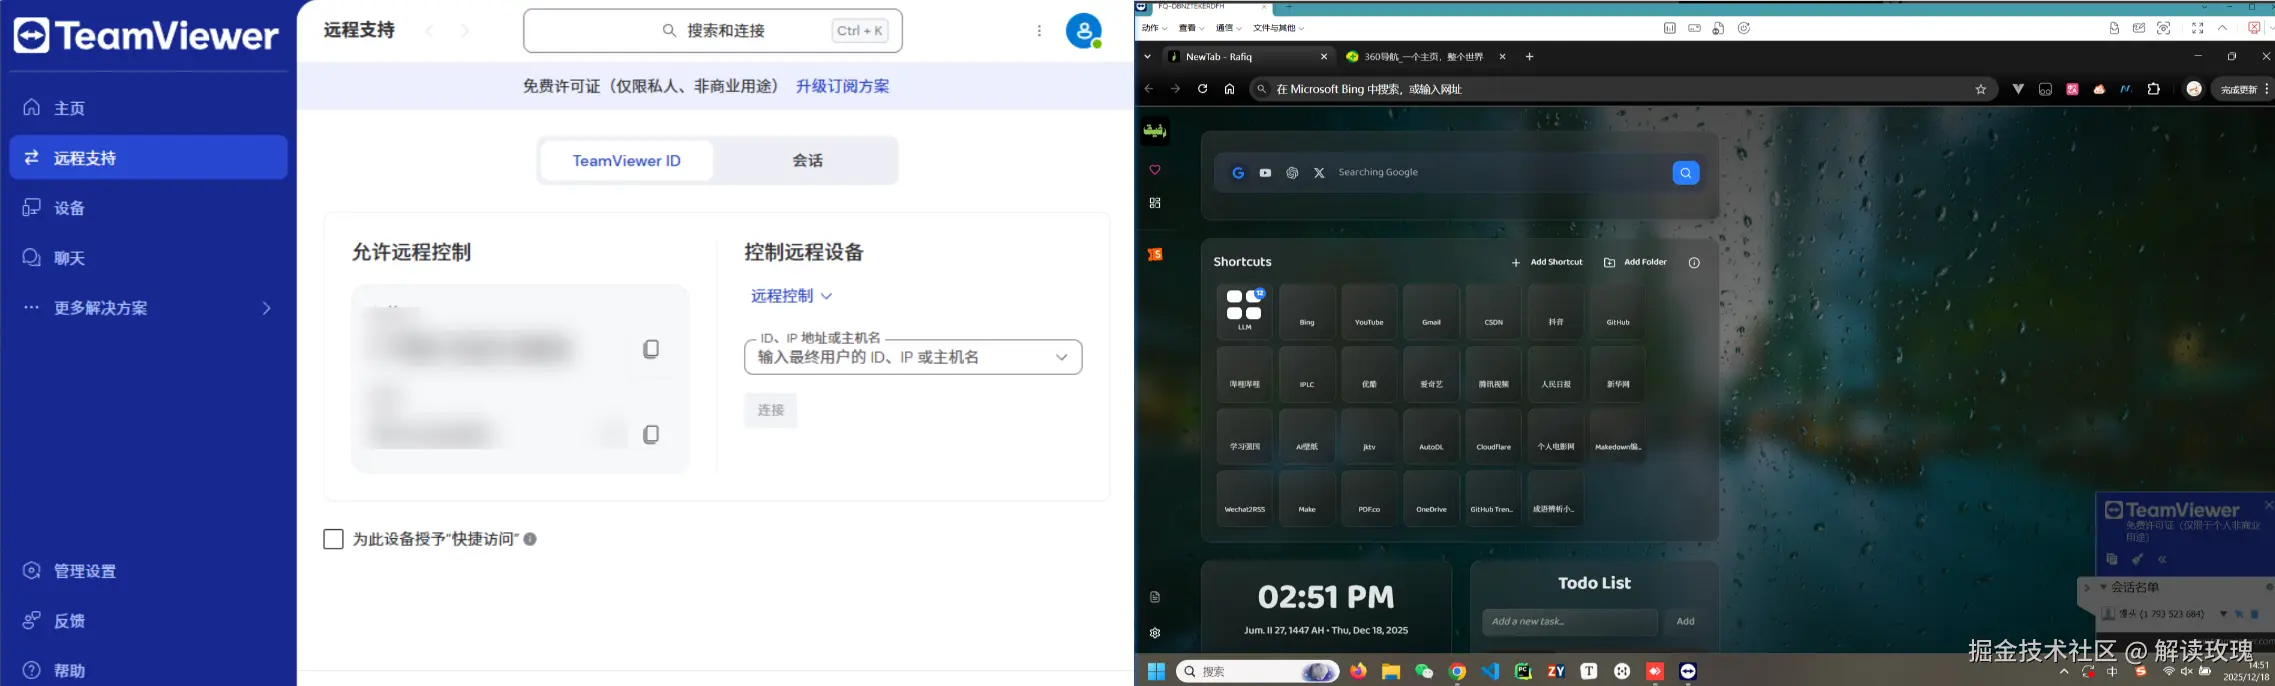The width and height of the screenshot is (2275, 686).
Task: Click the blue search button in Rafiq page
Action: [1685, 173]
